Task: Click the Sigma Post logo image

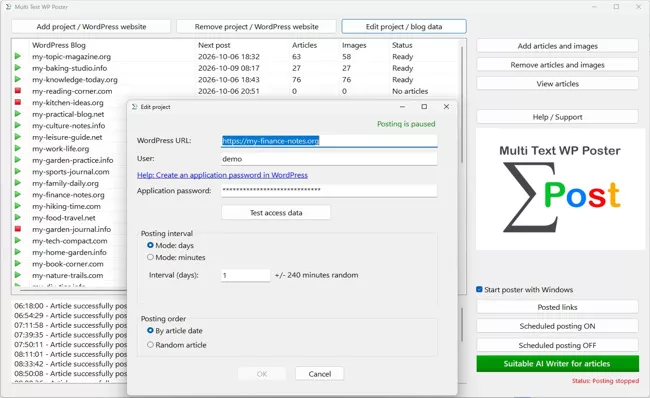Action: (560, 189)
